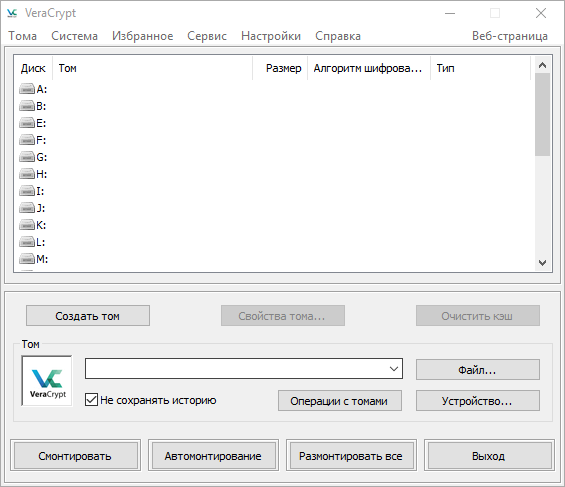Click the Тип column header

[480, 68]
